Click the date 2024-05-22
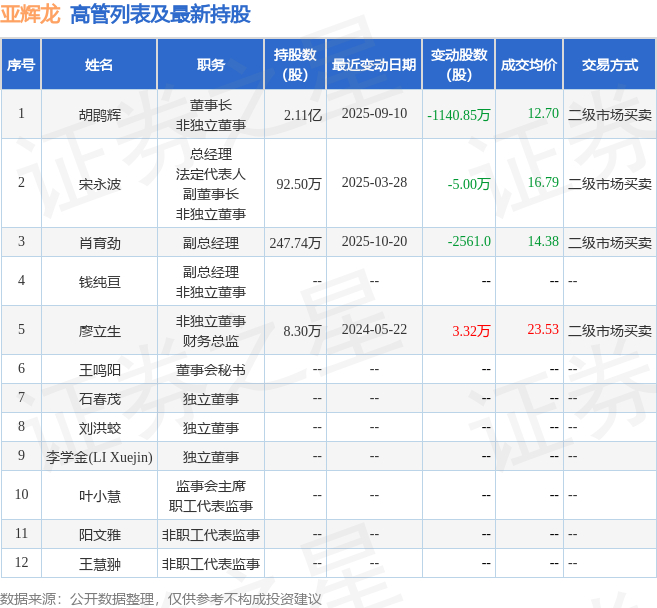This screenshot has height=608, width=657. pos(374,330)
